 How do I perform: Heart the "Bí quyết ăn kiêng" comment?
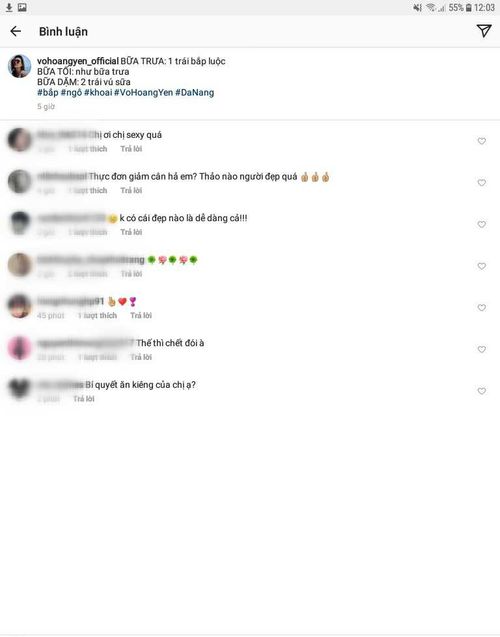[482, 391]
